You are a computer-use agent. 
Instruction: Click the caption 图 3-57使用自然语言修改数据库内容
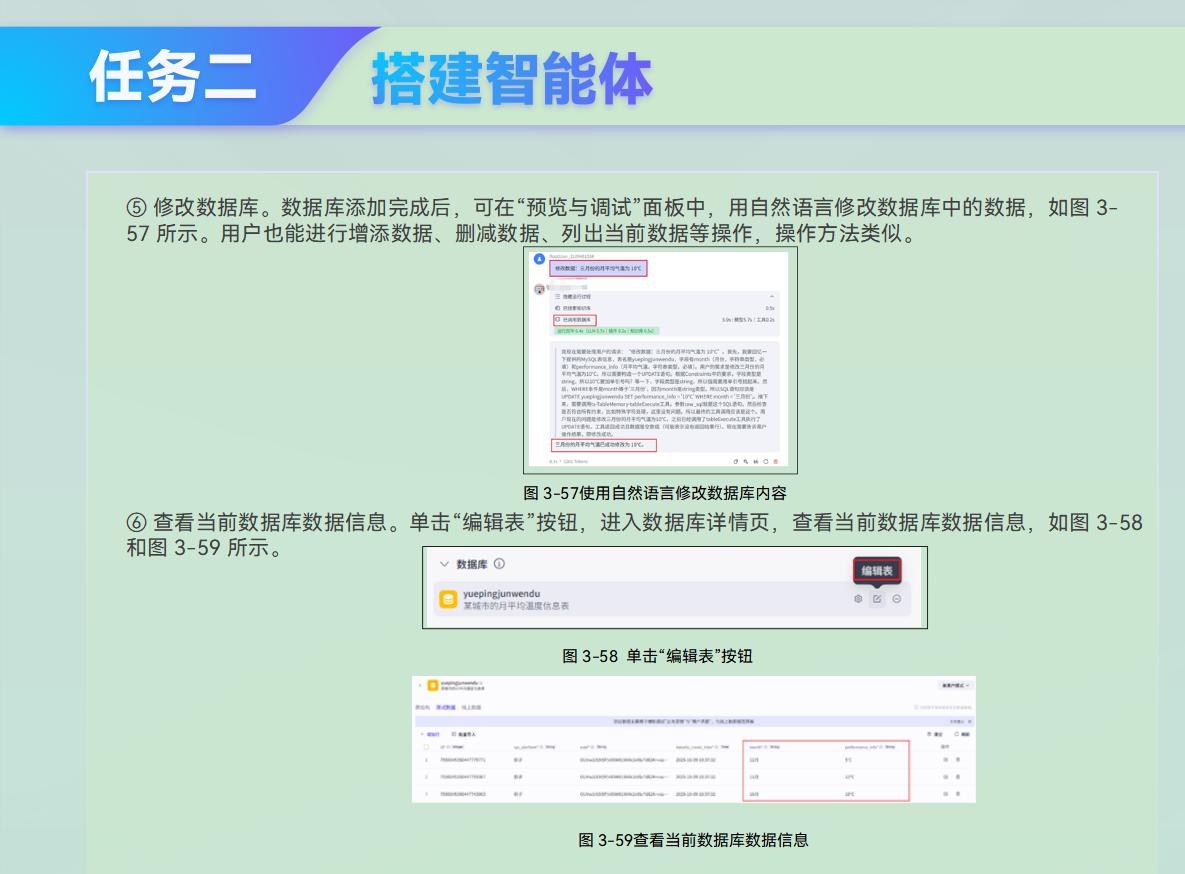coord(654,493)
